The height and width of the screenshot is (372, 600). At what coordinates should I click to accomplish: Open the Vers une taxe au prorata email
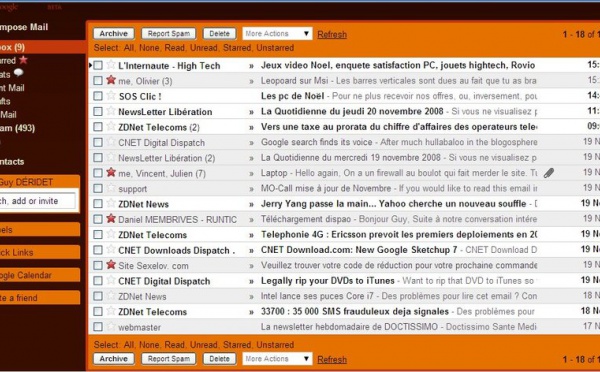(x=399, y=127)
